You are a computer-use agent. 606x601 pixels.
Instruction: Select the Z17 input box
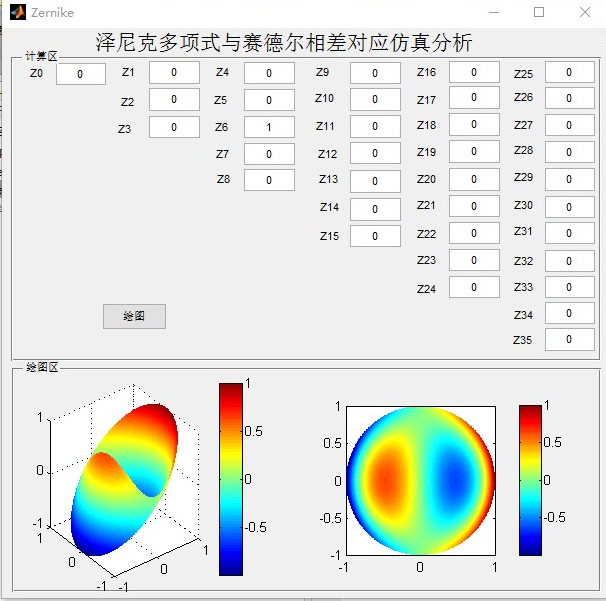point(474,97)
